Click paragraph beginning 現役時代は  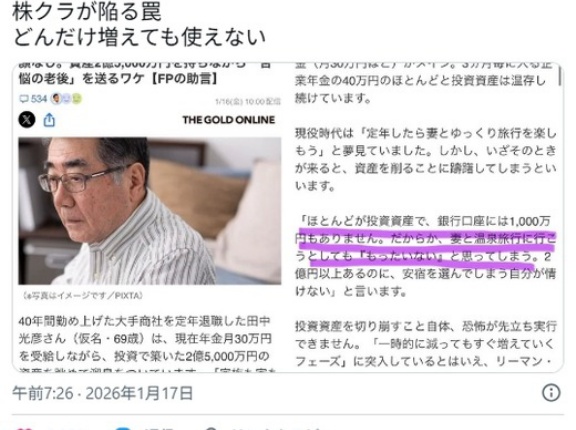click(425, 159)
